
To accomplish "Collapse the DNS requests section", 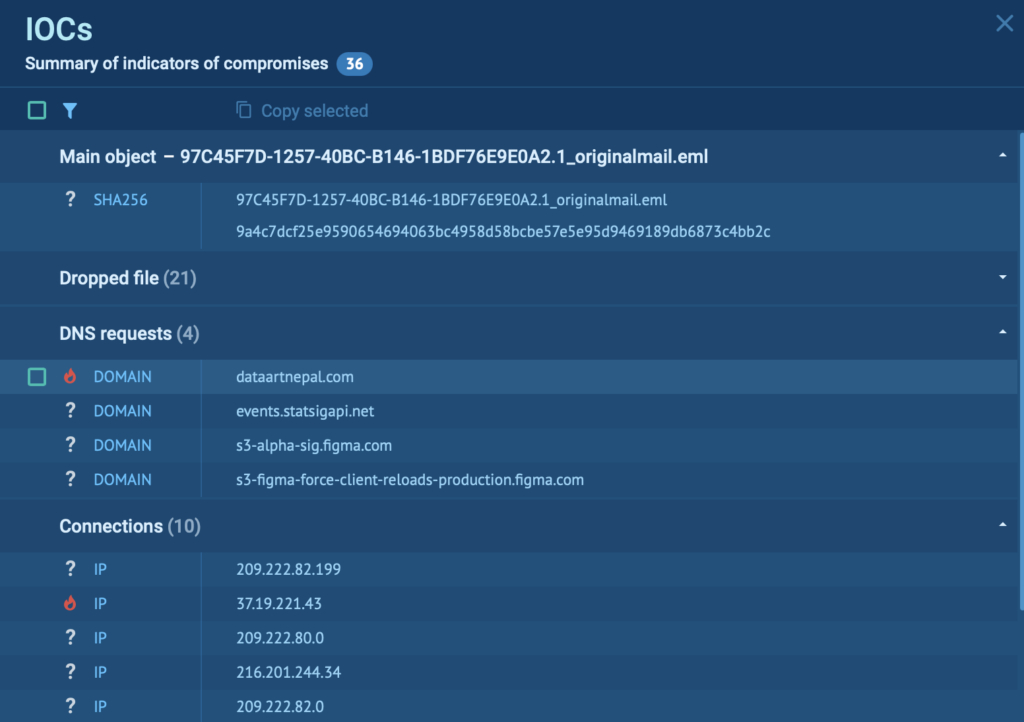I will [1002, 332].
